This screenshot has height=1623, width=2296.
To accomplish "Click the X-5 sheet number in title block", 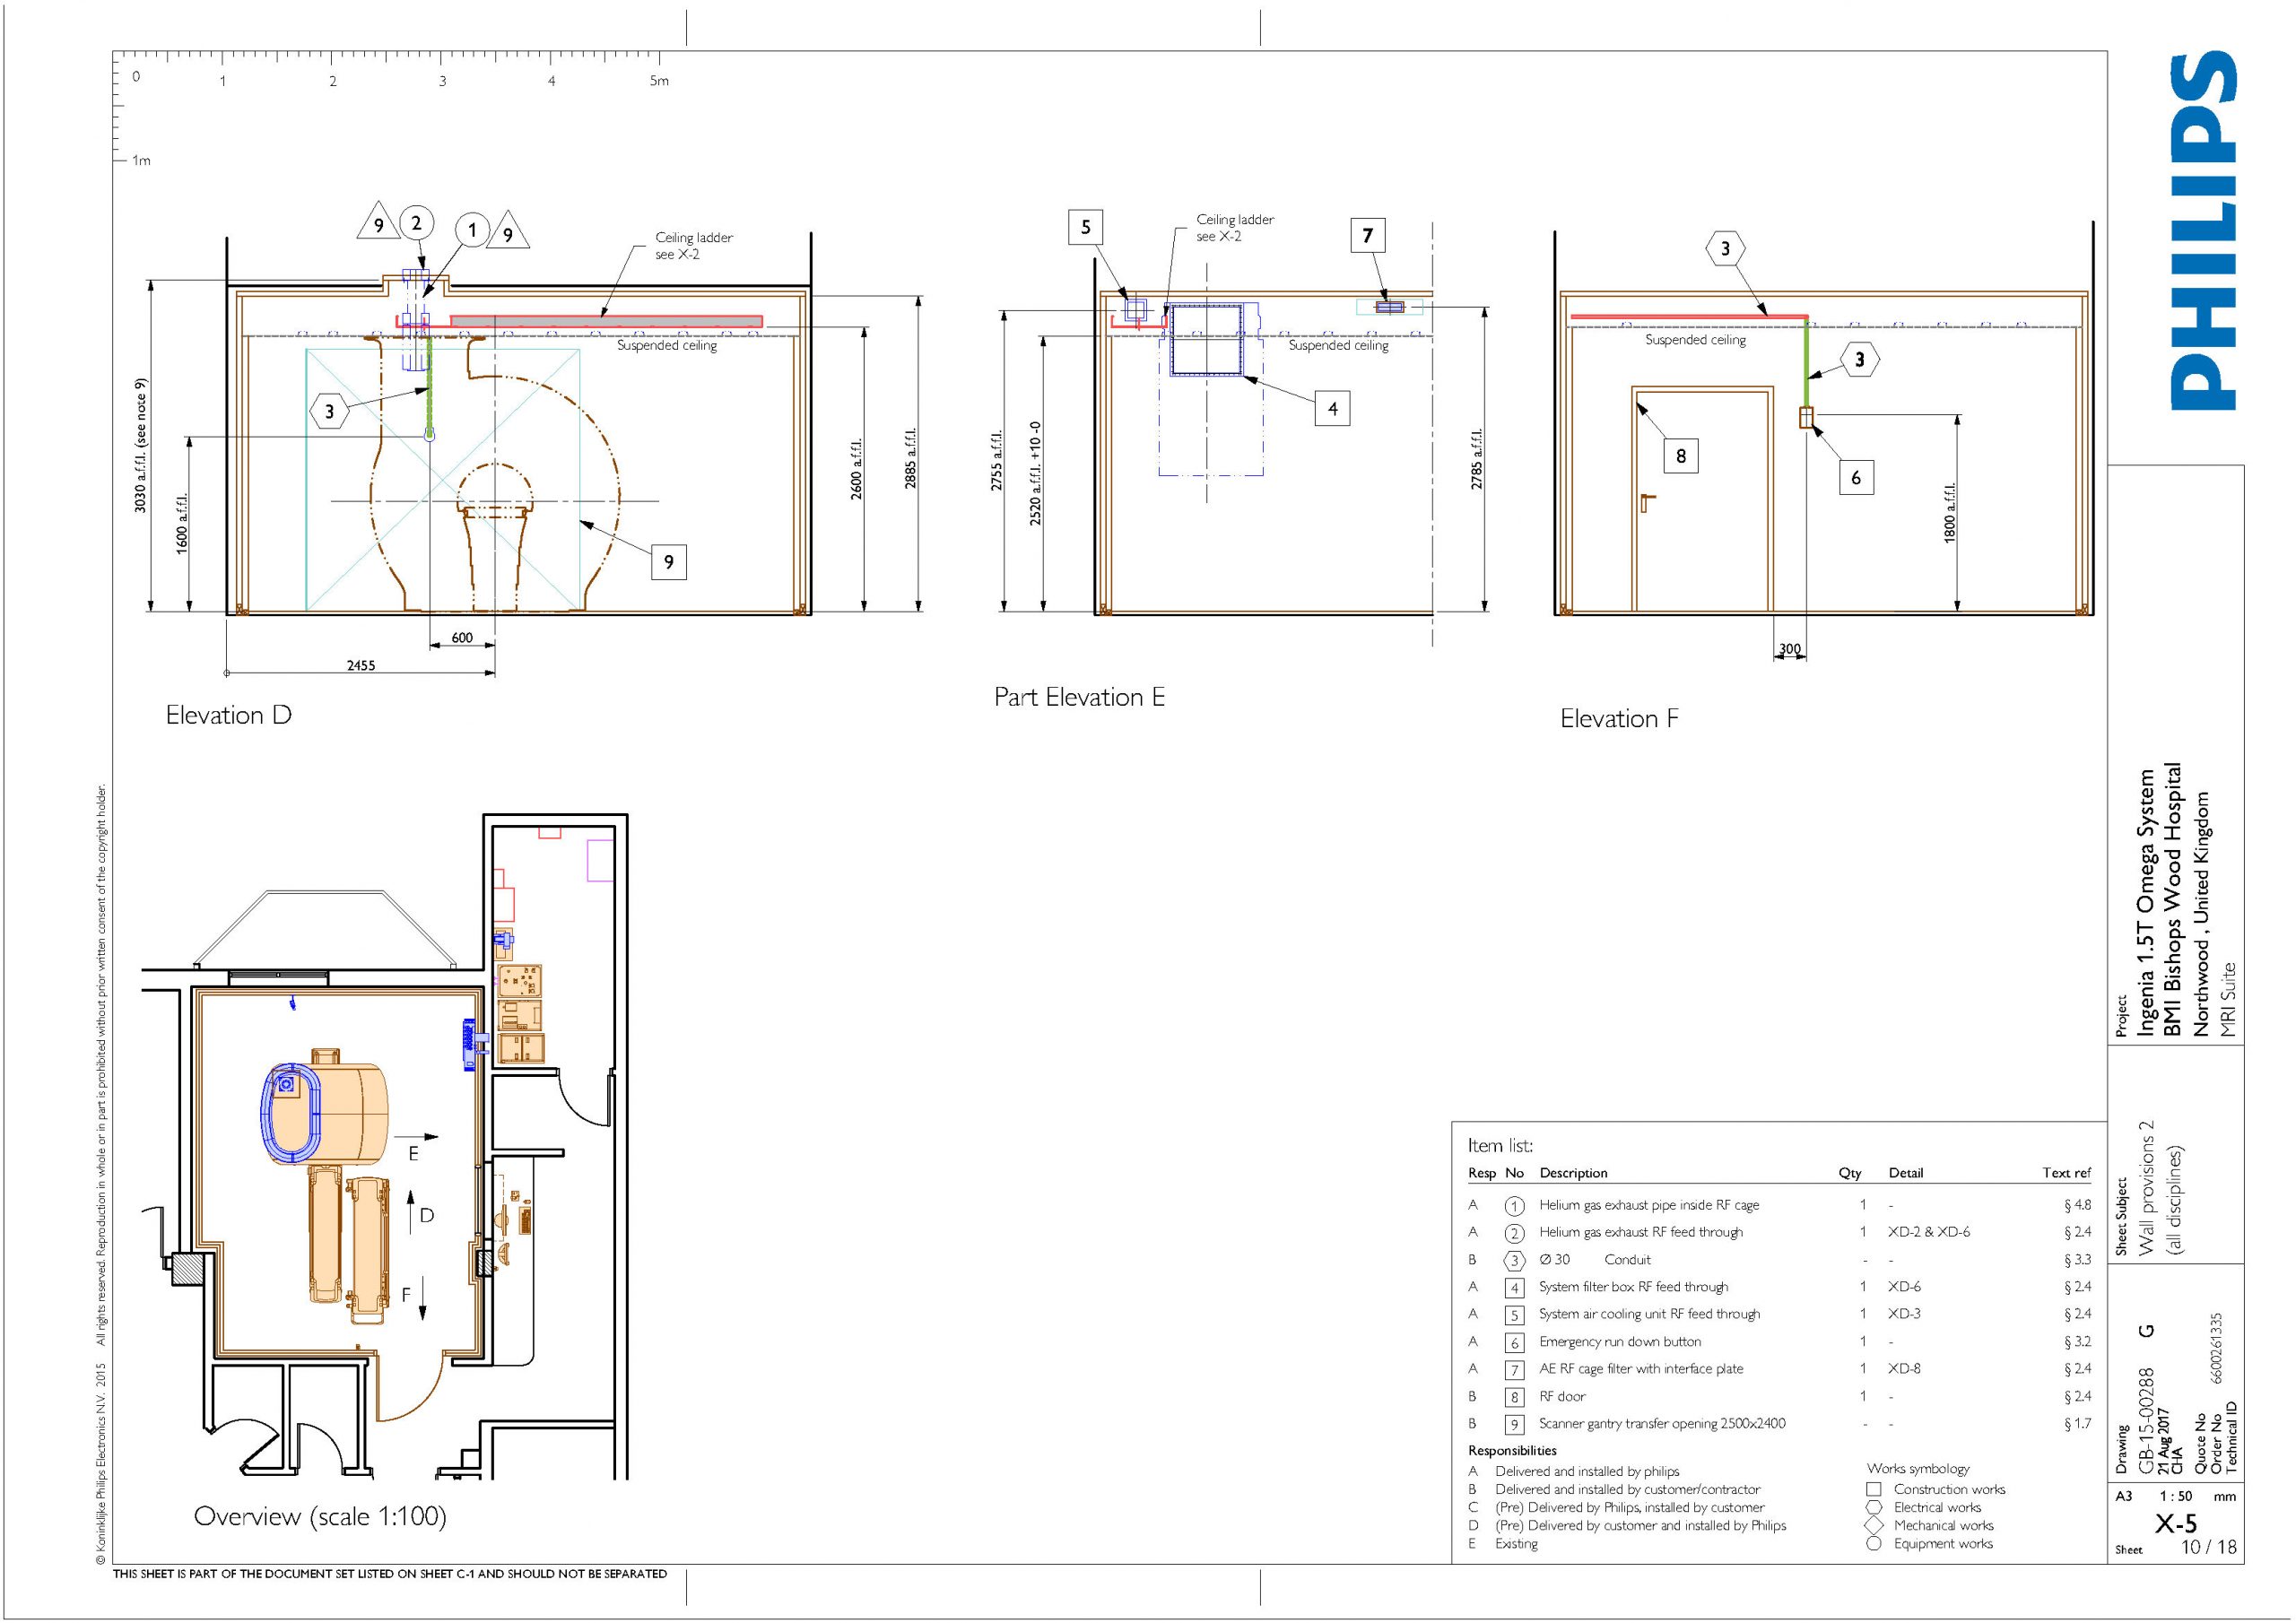I will pyautogui.click(x=2175, y=1523).
